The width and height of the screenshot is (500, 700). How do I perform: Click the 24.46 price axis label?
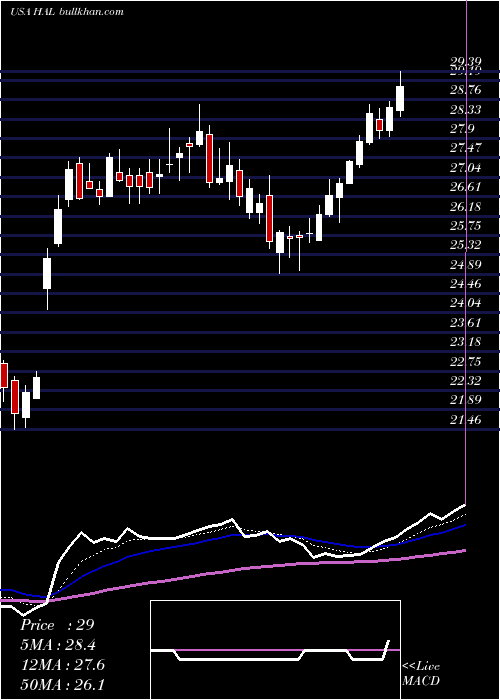click(x=465, y=284)
